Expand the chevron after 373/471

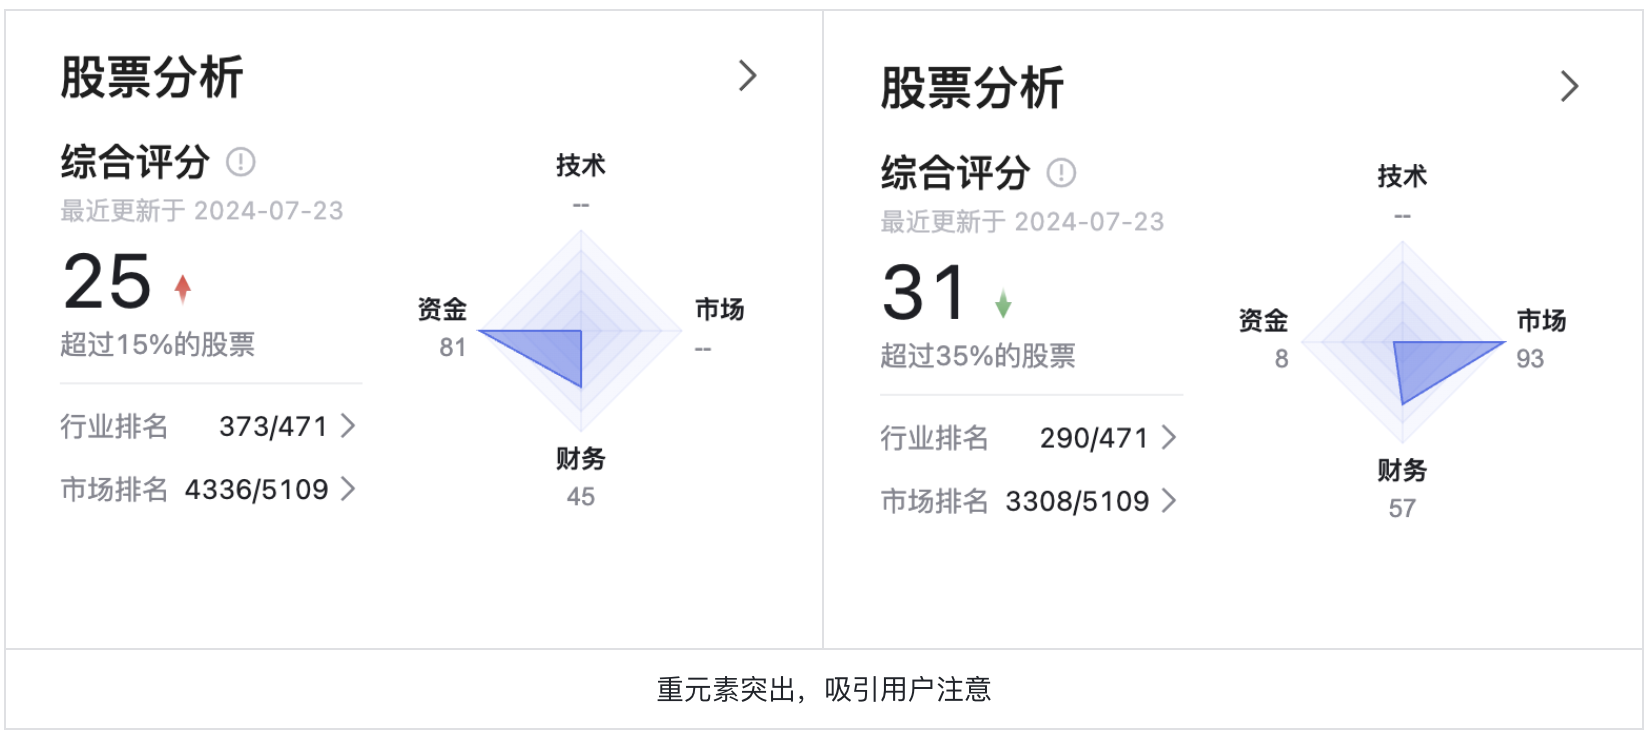point(347,426)
